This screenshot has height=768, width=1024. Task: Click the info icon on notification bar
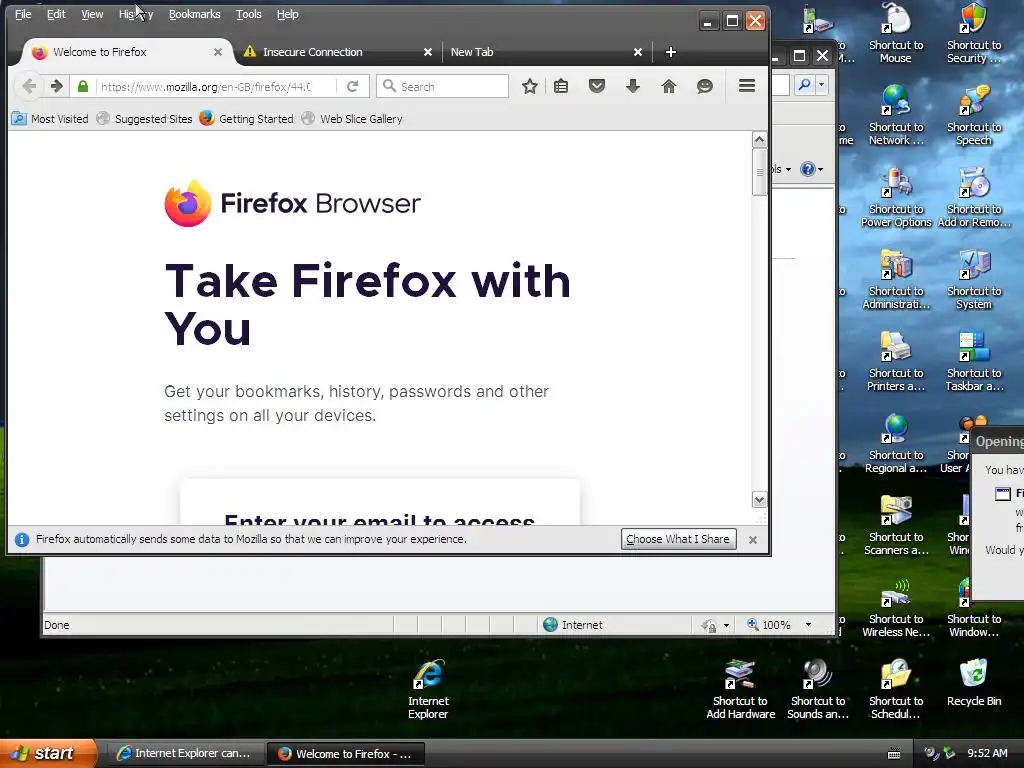(22, 539)
